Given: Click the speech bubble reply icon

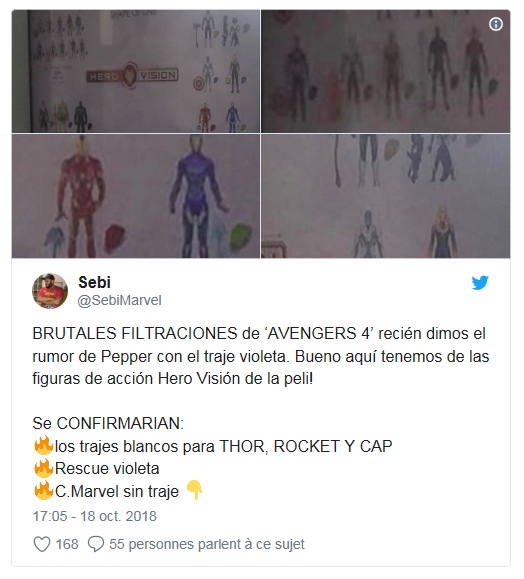Looking at the screenshot, I should click(x=96, y=544).
